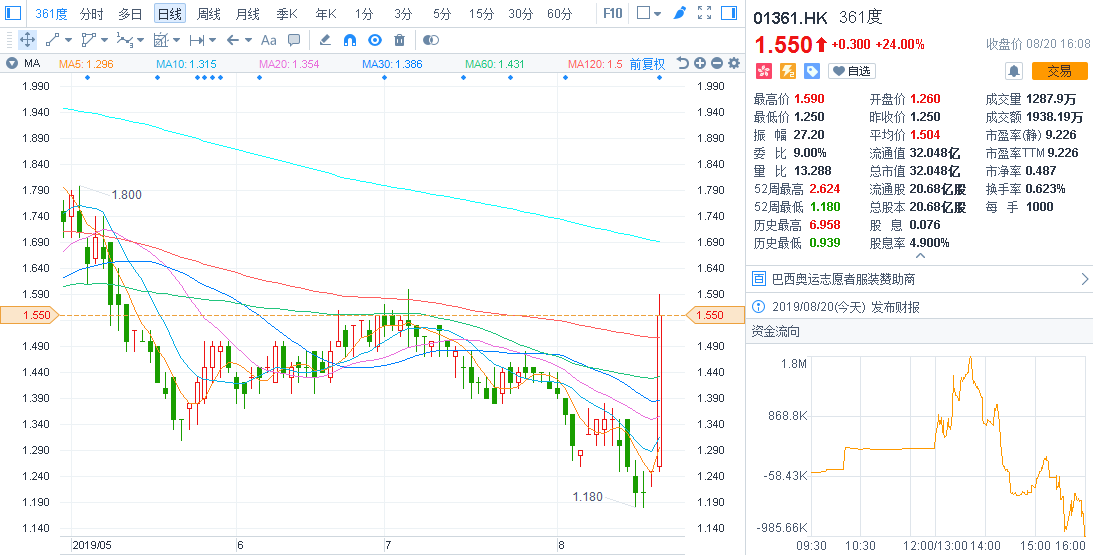Image resolution: width=1093 pixels, height=555 pixels.
Task: Expand measurement tool options arrow
Action: click(x=176, y=40)
